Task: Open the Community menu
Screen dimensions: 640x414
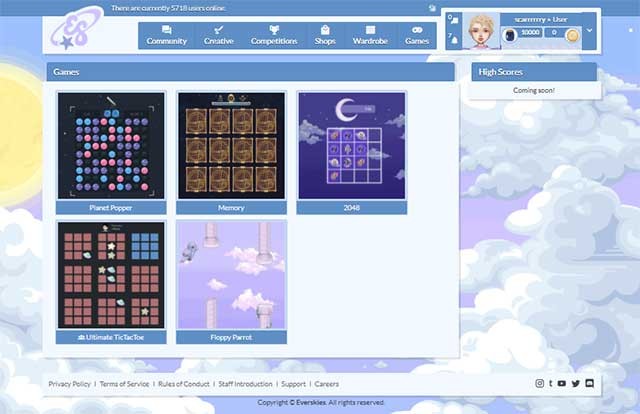Action: (167, 36)
